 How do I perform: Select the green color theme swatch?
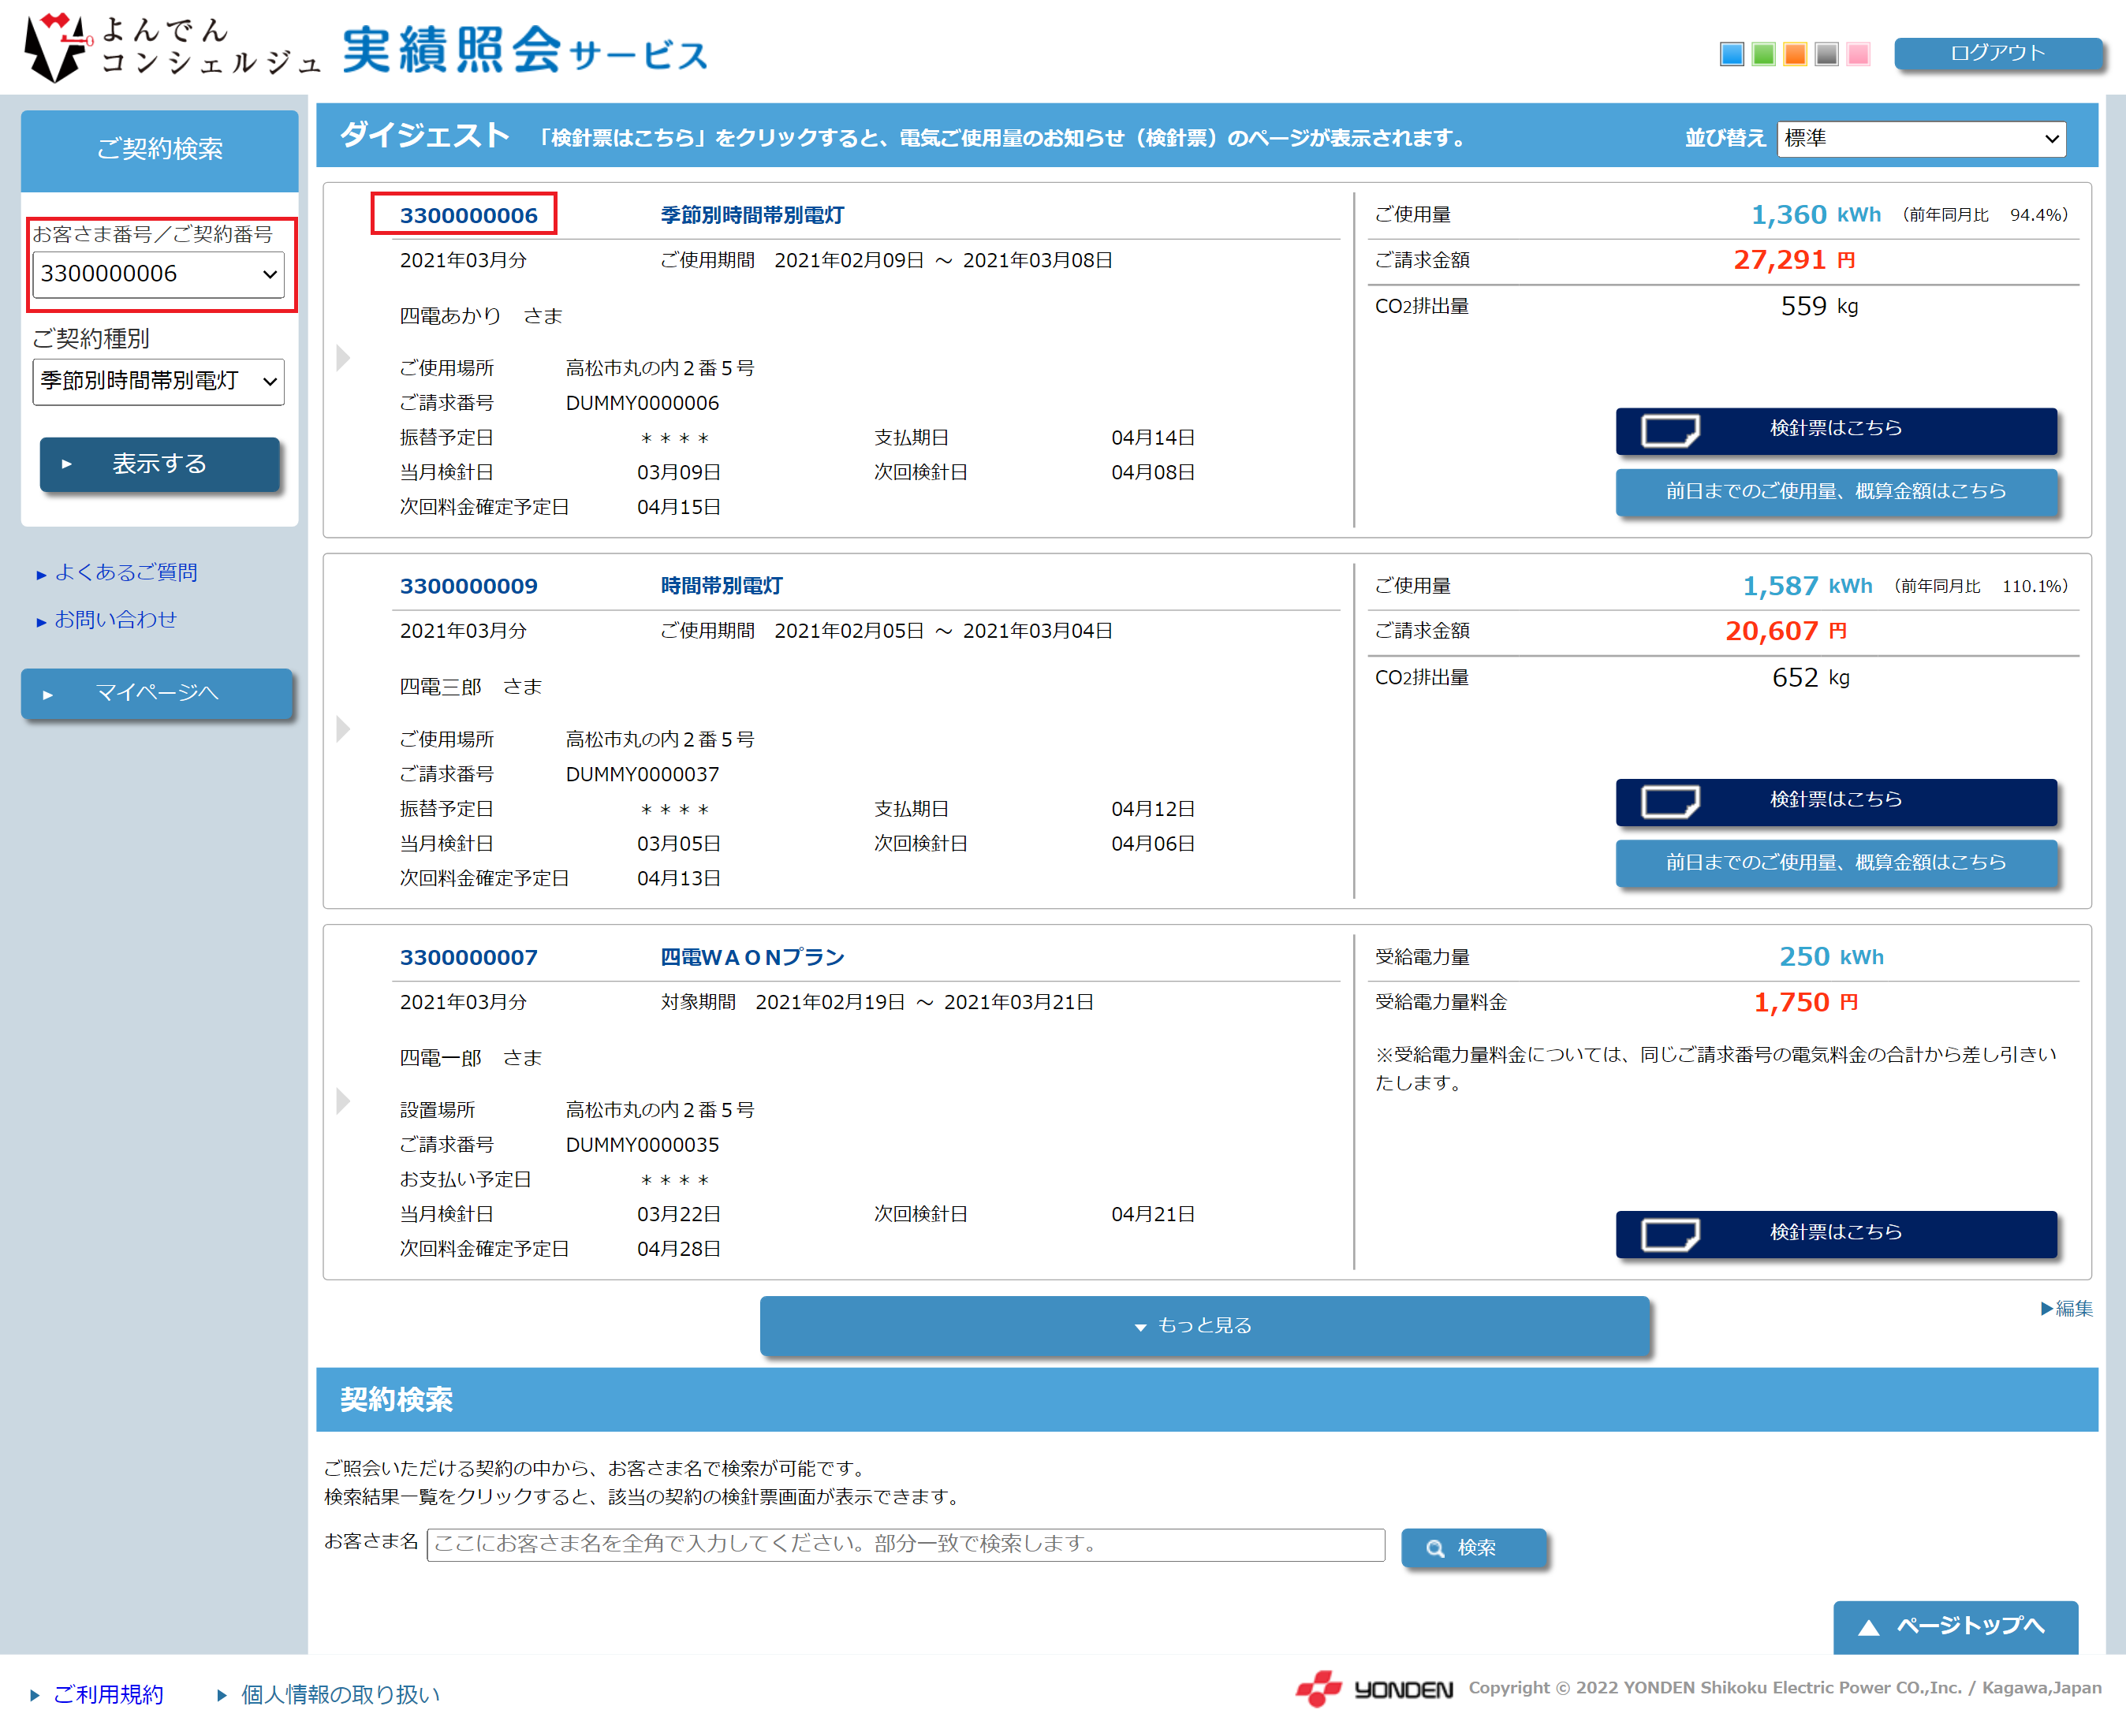(x=1764, y=54)
